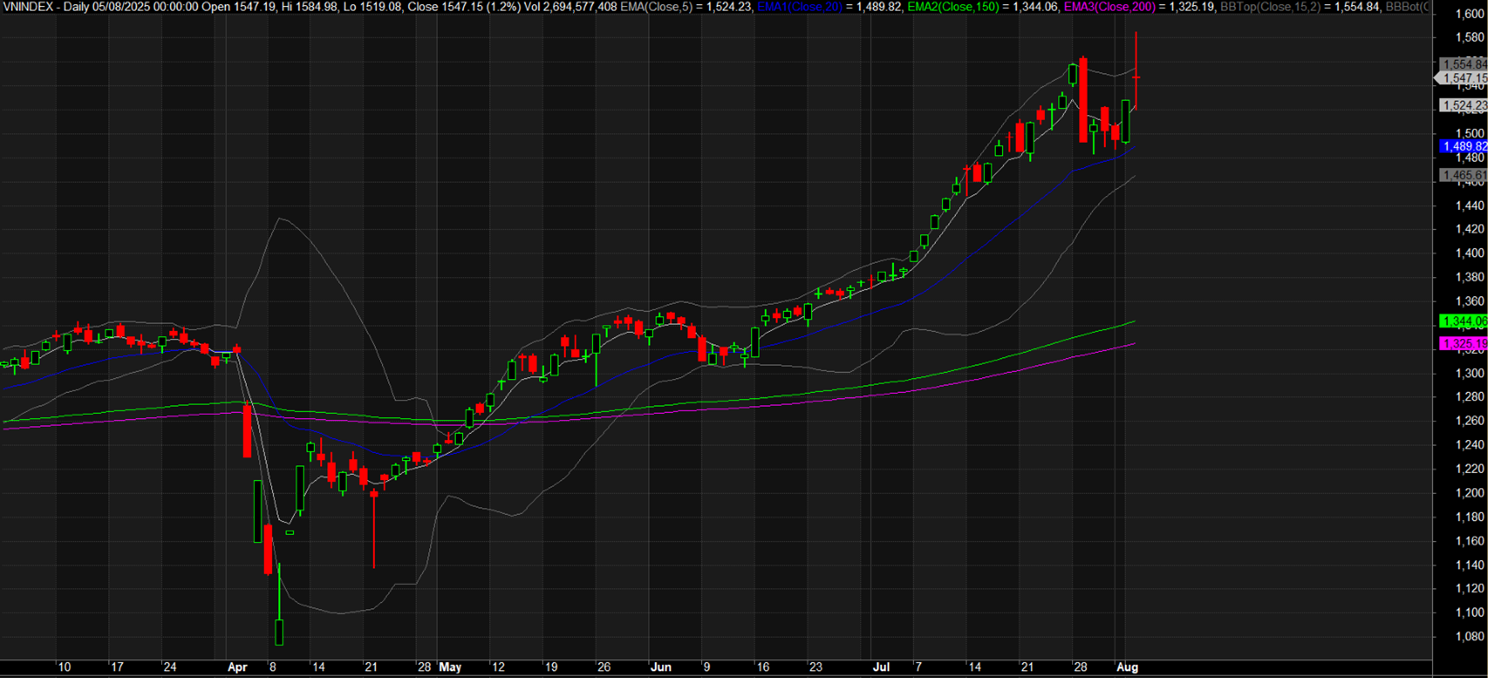Click the 1,300 price axis label
The height and width of the screenshot is (678, 1488).
click(1469, 373)
